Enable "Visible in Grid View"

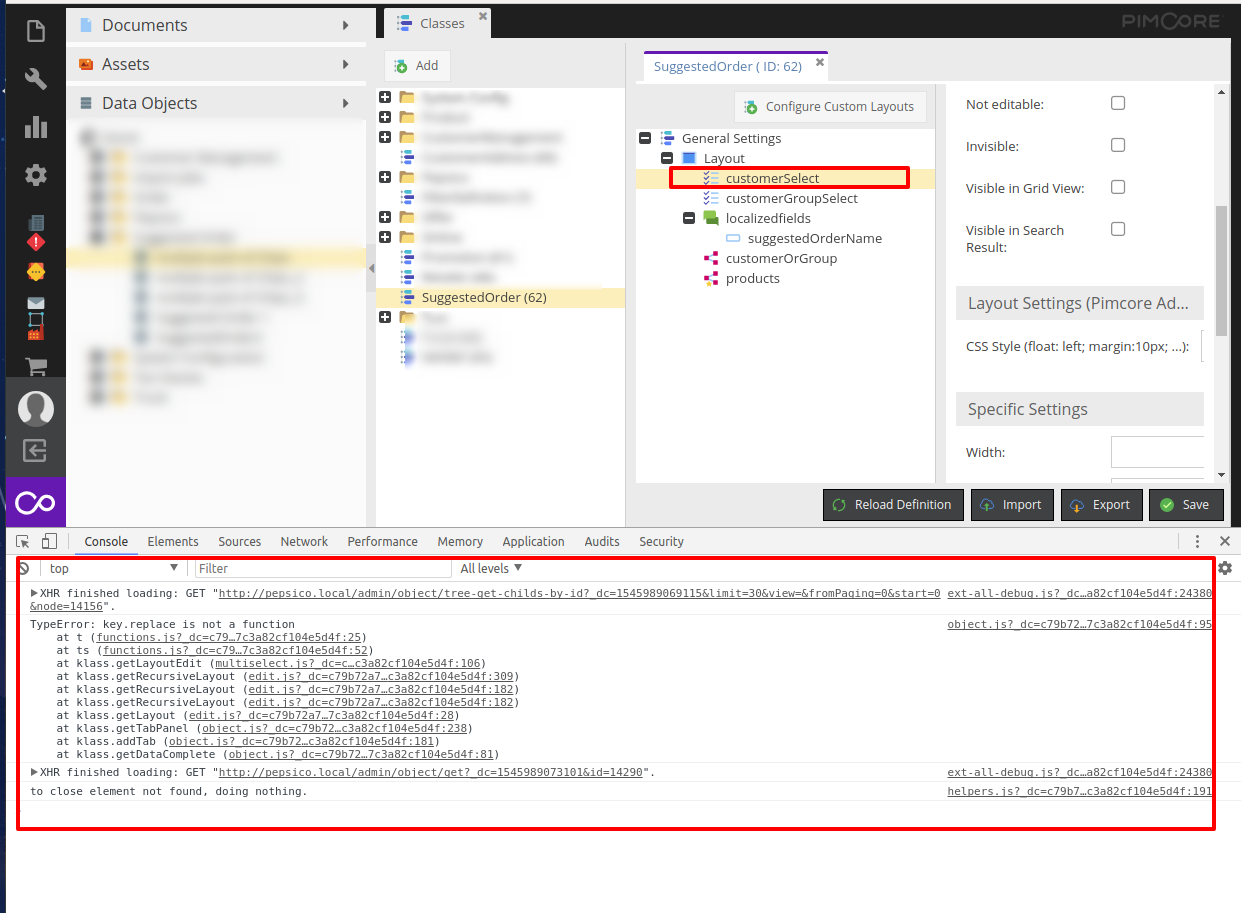(1117, 186)
